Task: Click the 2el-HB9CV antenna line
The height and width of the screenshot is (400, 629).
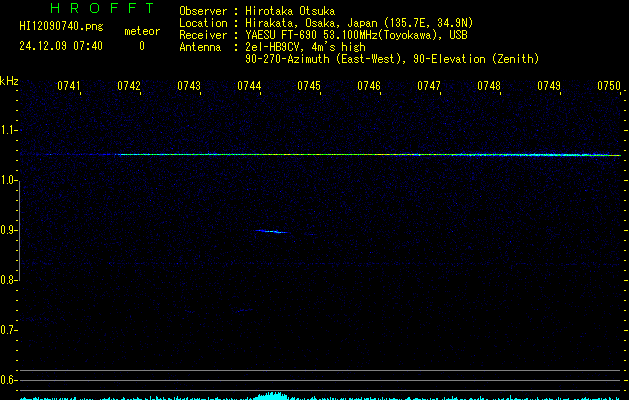Action: pos(305,47)
